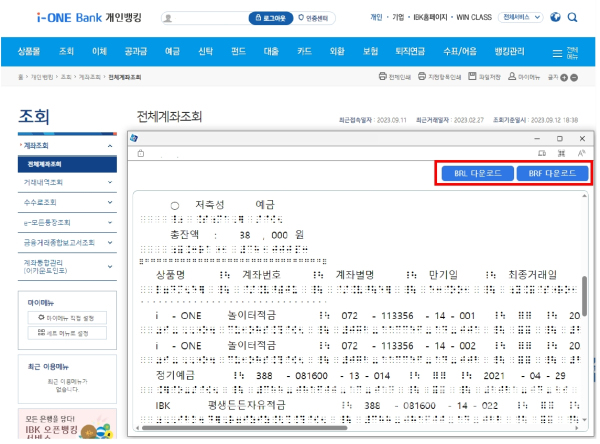The image size is (600, 444).
Task: Open the 카드 main menu
Action: pos(304,51)
